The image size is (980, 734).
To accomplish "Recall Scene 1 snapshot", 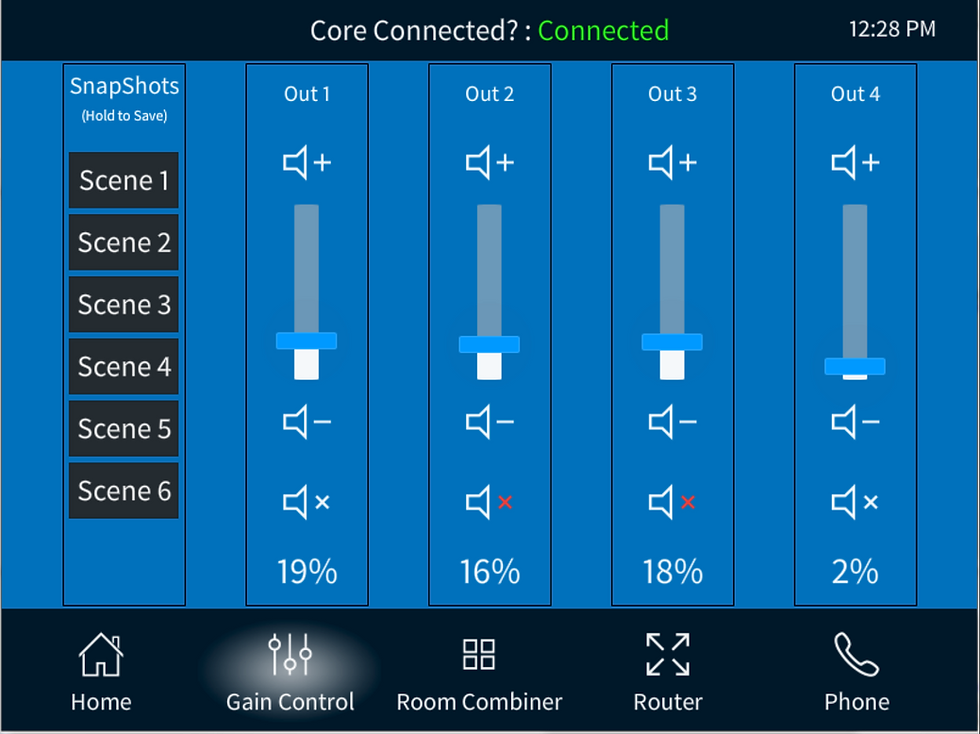I will [124, 180].
